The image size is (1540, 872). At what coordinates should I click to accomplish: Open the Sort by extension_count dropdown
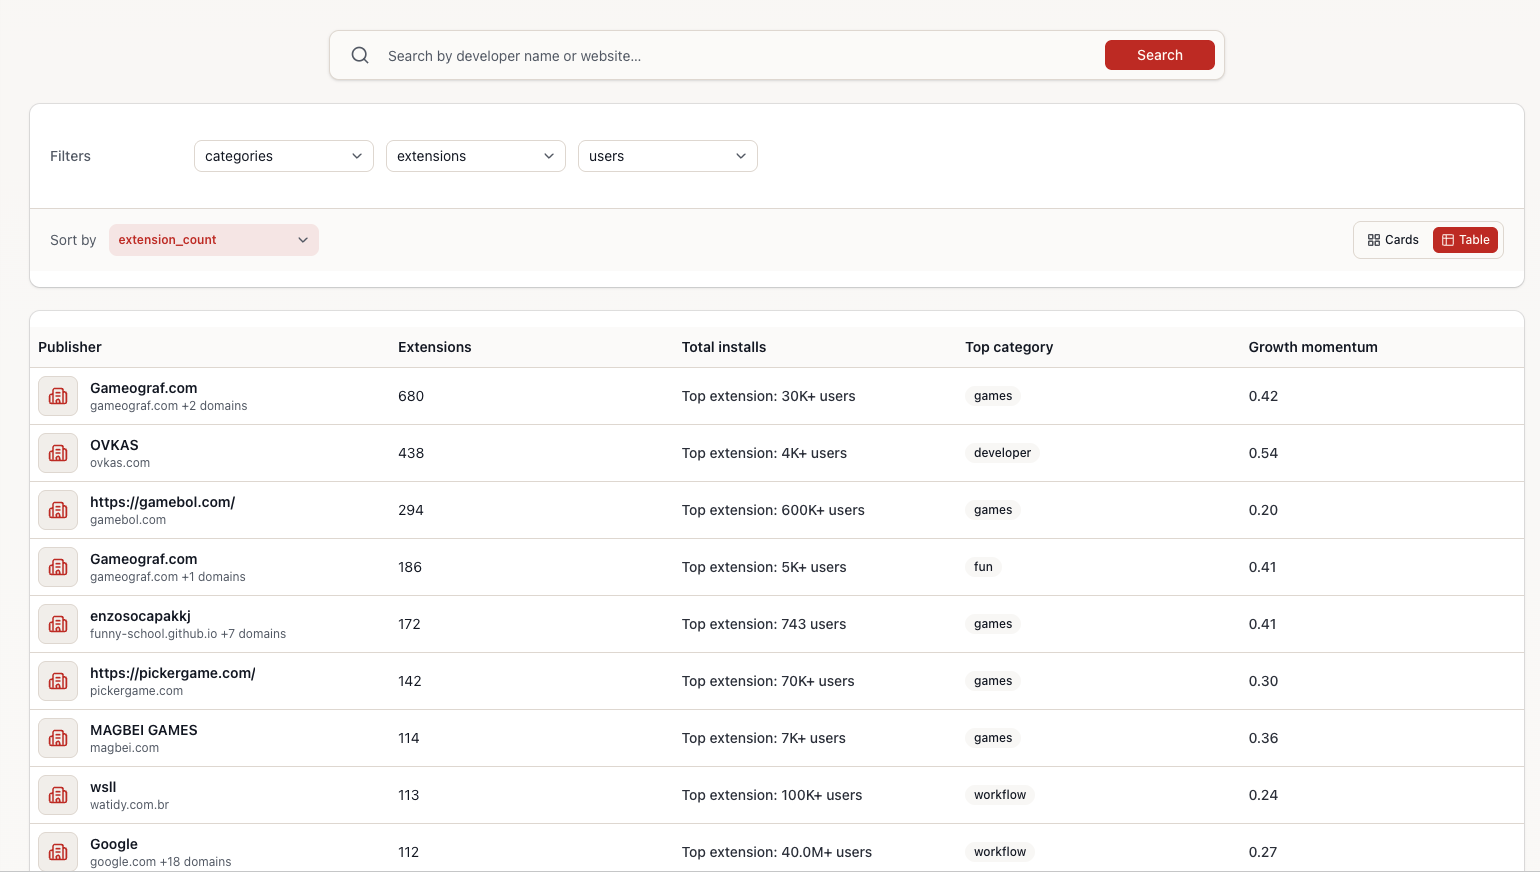coord(214,240)
